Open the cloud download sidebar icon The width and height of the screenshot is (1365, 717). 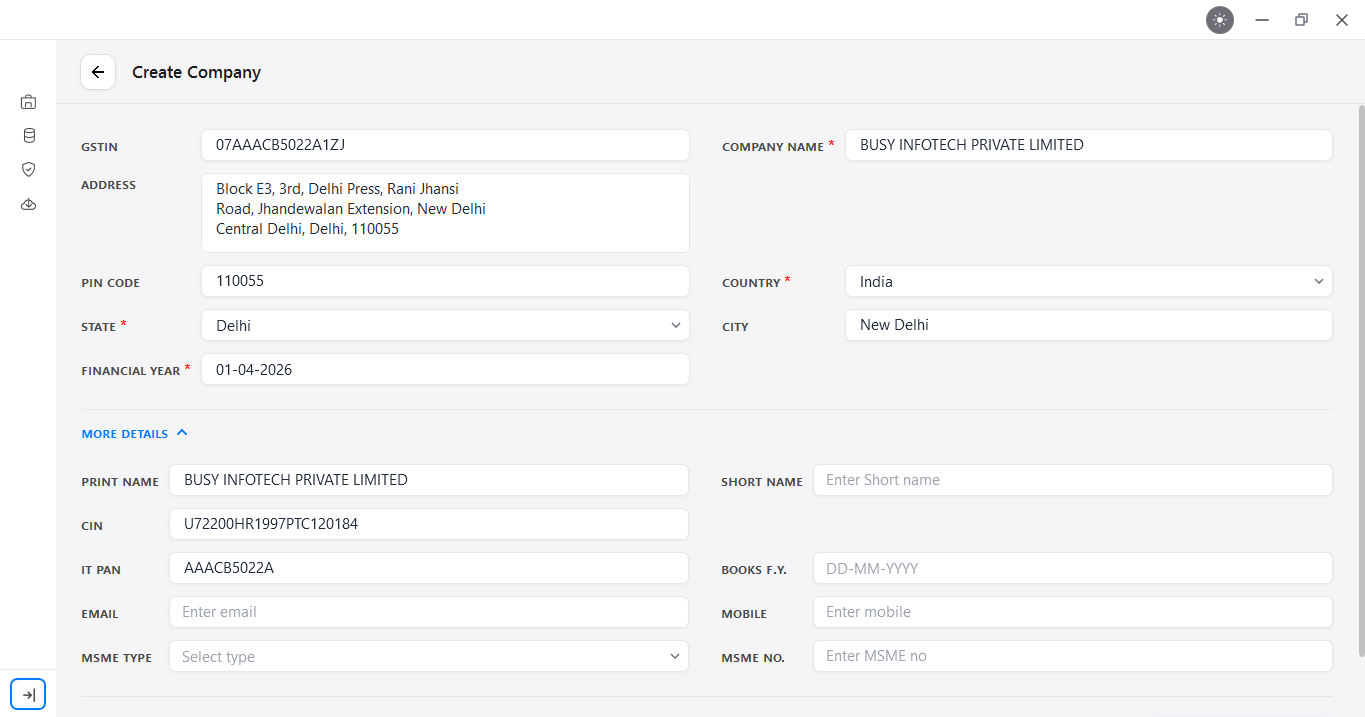pyautogui.click(x=28, y=205)
